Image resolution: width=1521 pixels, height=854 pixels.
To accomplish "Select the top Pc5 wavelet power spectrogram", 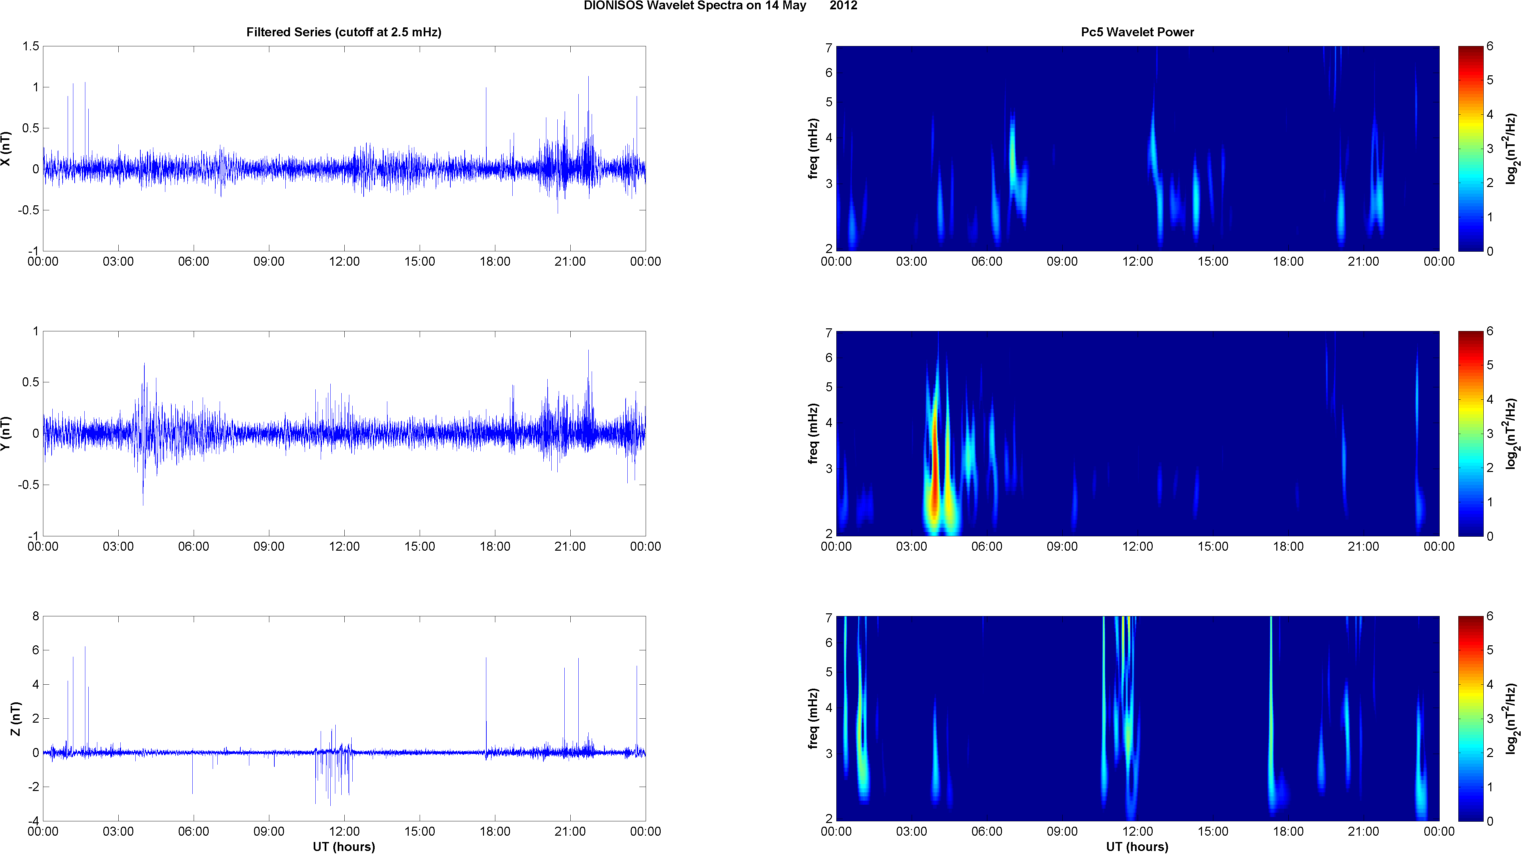I will click(x=1138, y=148).
